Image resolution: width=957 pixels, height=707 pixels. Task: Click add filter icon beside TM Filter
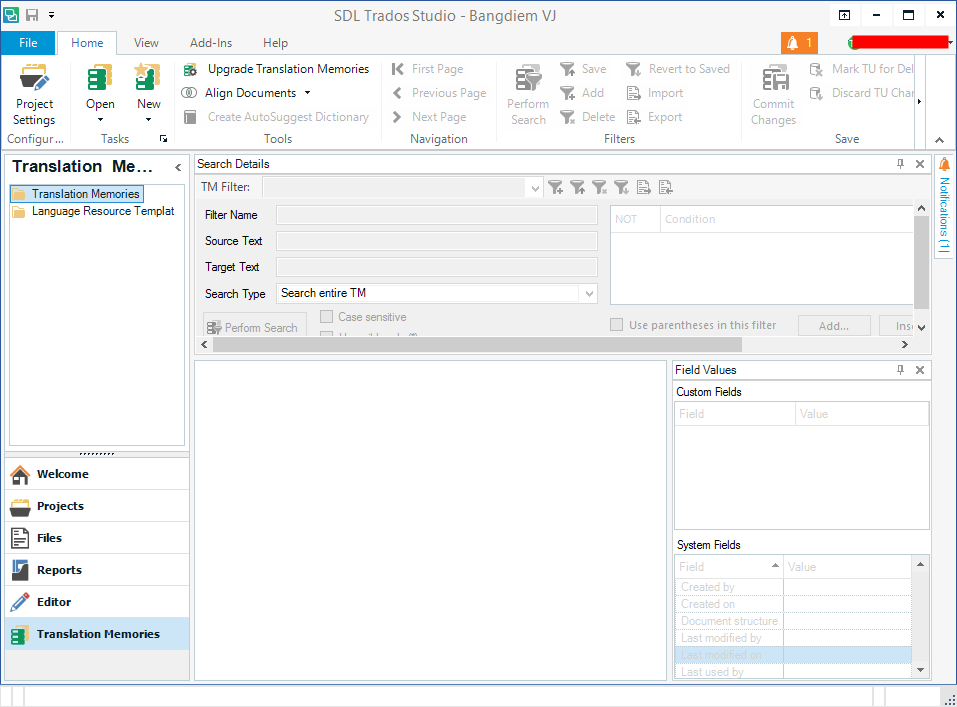click(555, 187)
